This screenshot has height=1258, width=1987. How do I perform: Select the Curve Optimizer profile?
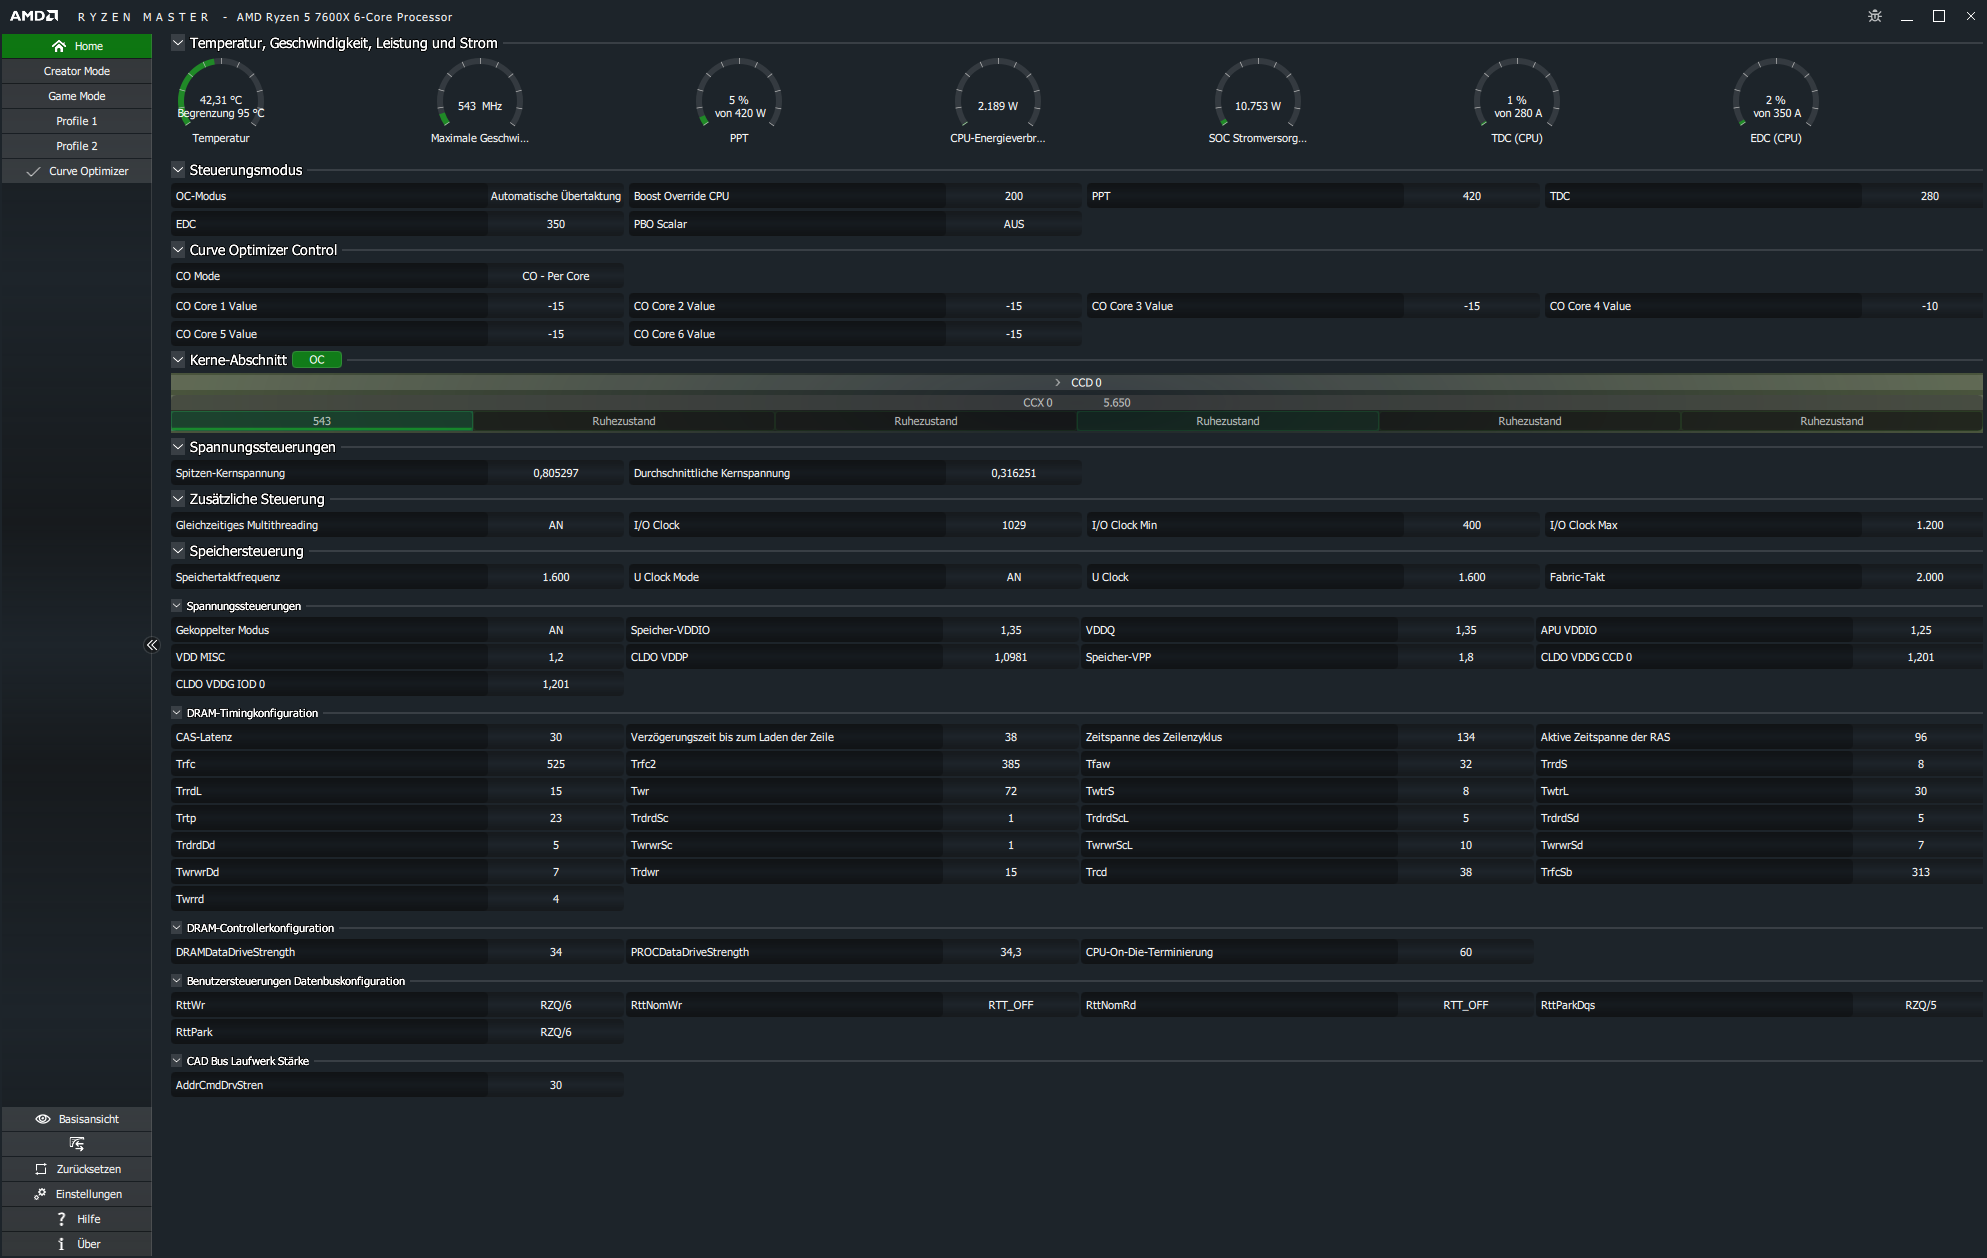coord(77,171)
